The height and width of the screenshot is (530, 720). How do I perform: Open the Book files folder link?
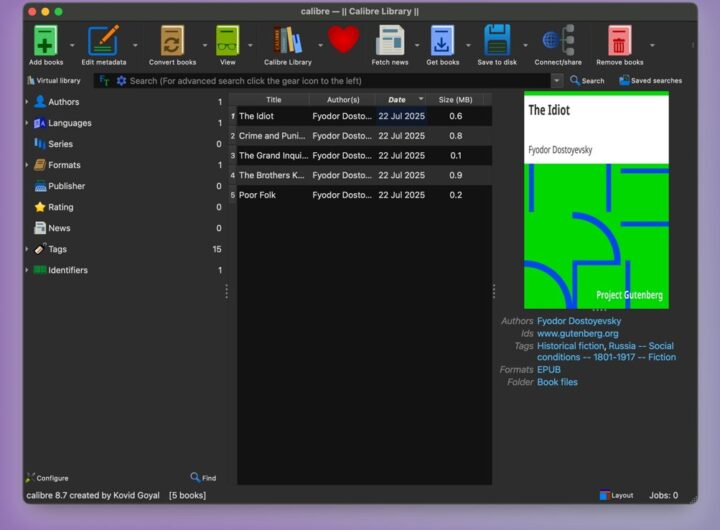tap(557, 382)
